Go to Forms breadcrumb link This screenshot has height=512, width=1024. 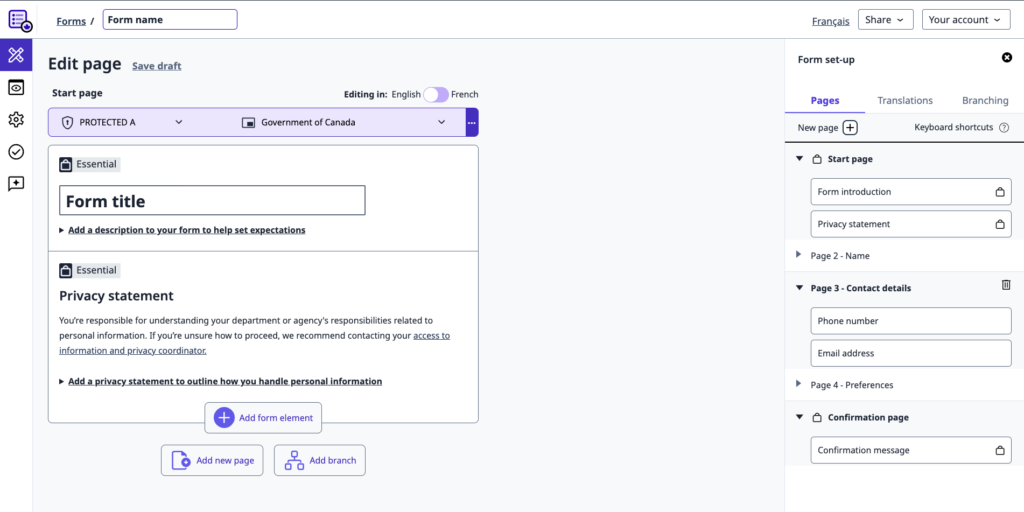[71, 21]
